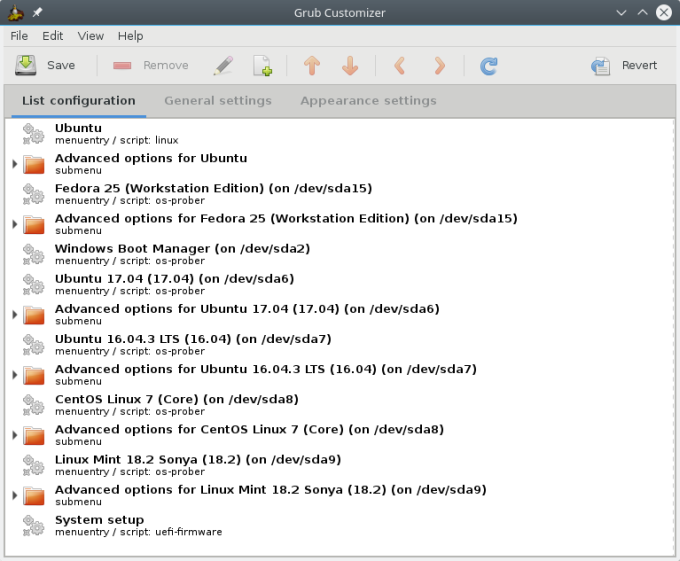This screenshot has width=680, height=561.
Task: Select Linux Mint 18.2 Sonya entry text
Action: point(198,460)
